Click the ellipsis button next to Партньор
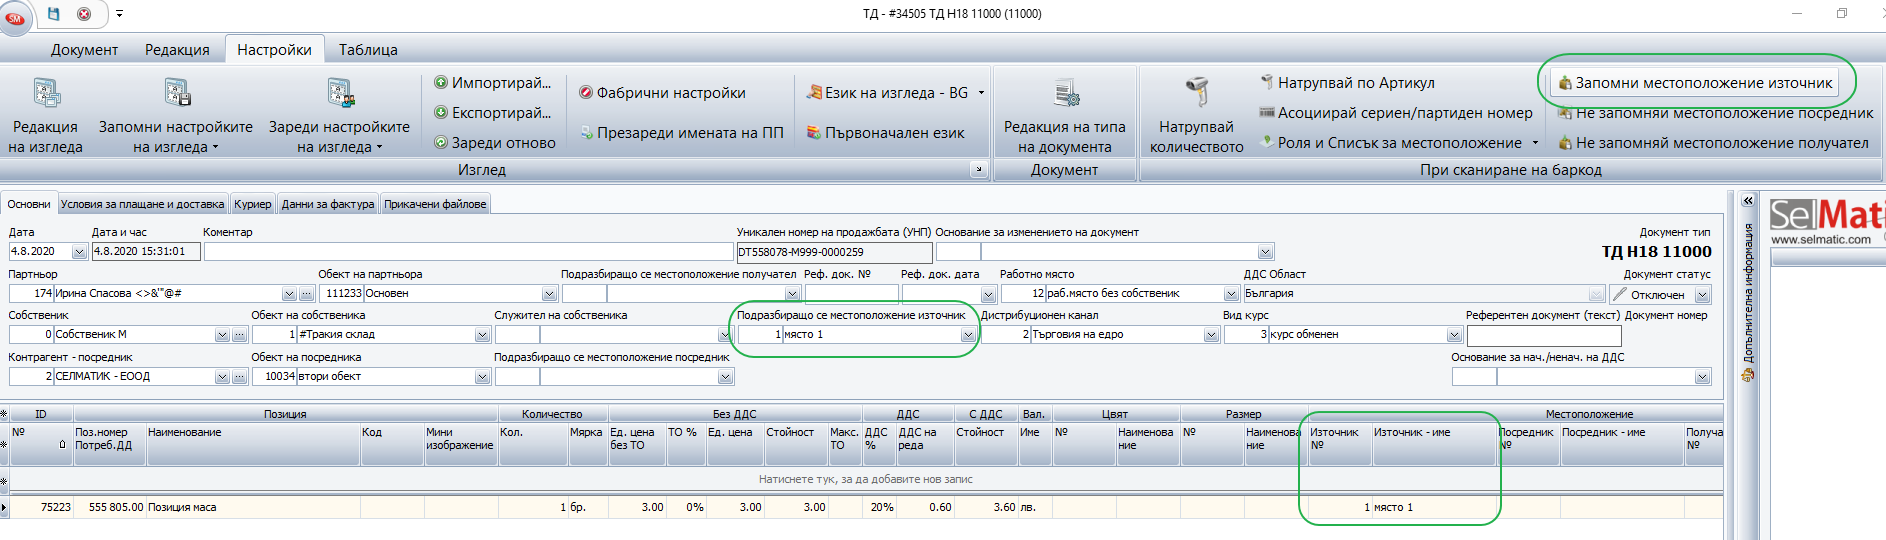This screenshot has height=540, width=1886. (x=307, y=294)
